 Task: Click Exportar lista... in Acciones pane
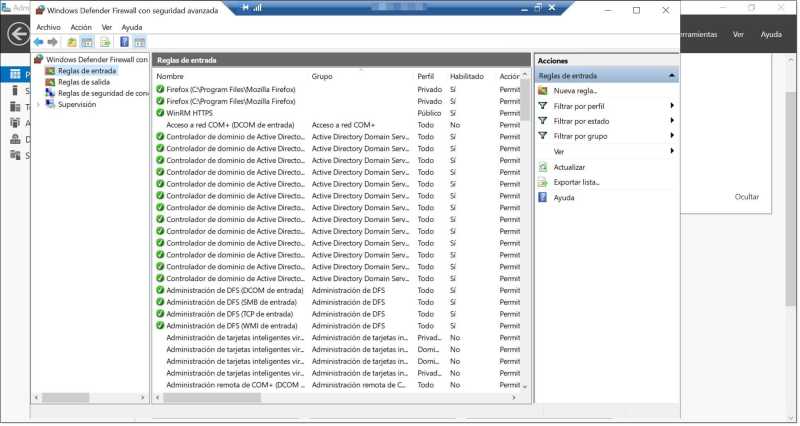(577, 182)
